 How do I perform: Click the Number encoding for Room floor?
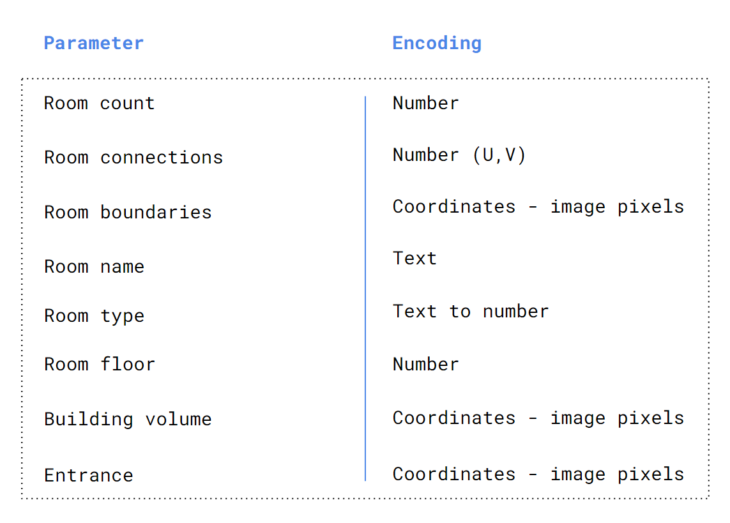(x=425, y=364)
